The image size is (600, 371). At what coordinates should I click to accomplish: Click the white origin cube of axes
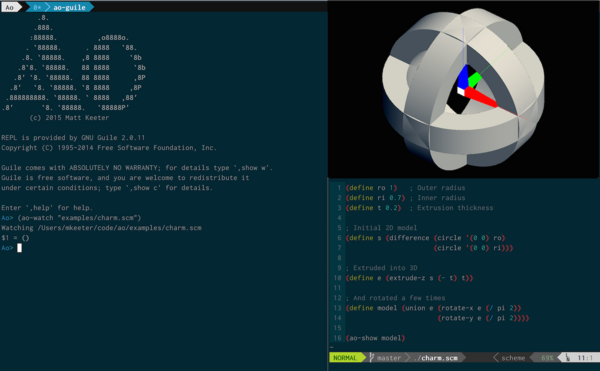461,91
